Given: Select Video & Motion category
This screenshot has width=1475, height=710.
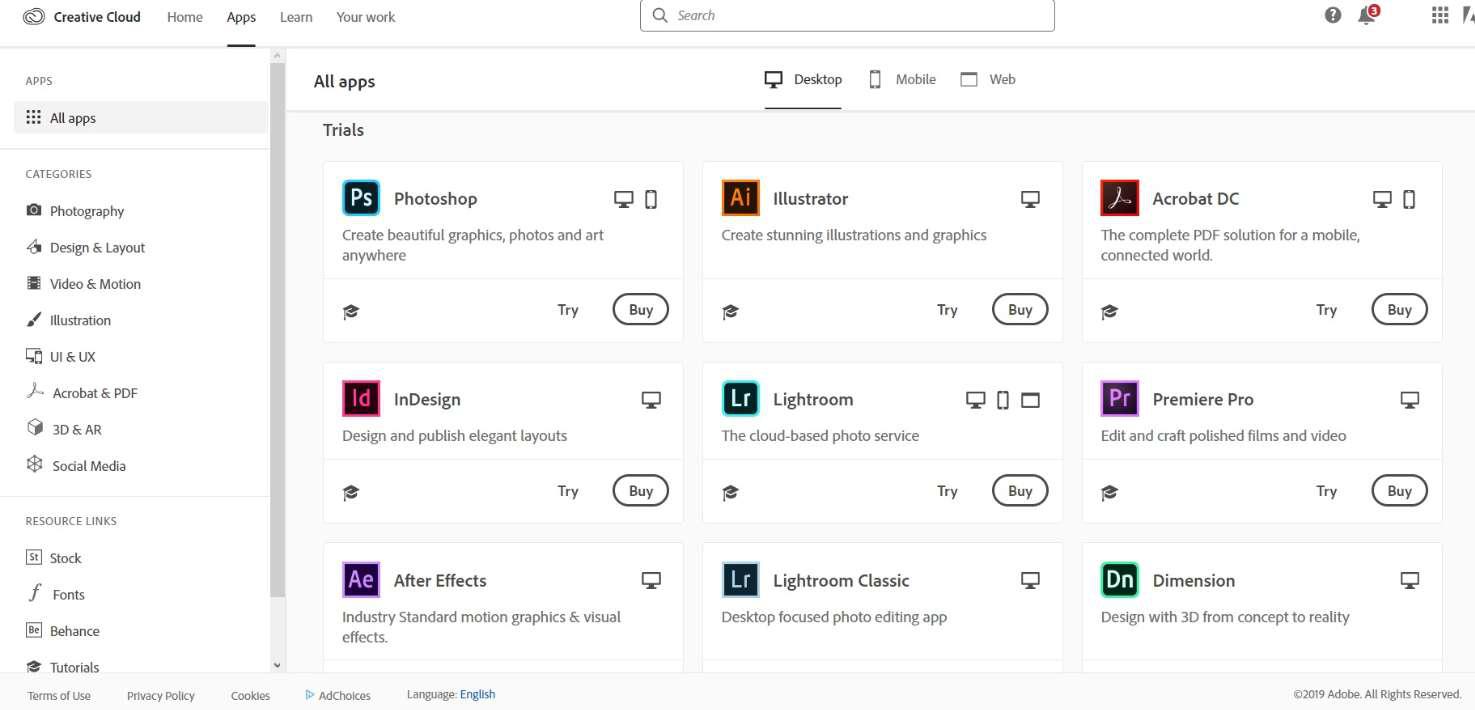Looking at the screenshot, I should (x=95, y=284).
